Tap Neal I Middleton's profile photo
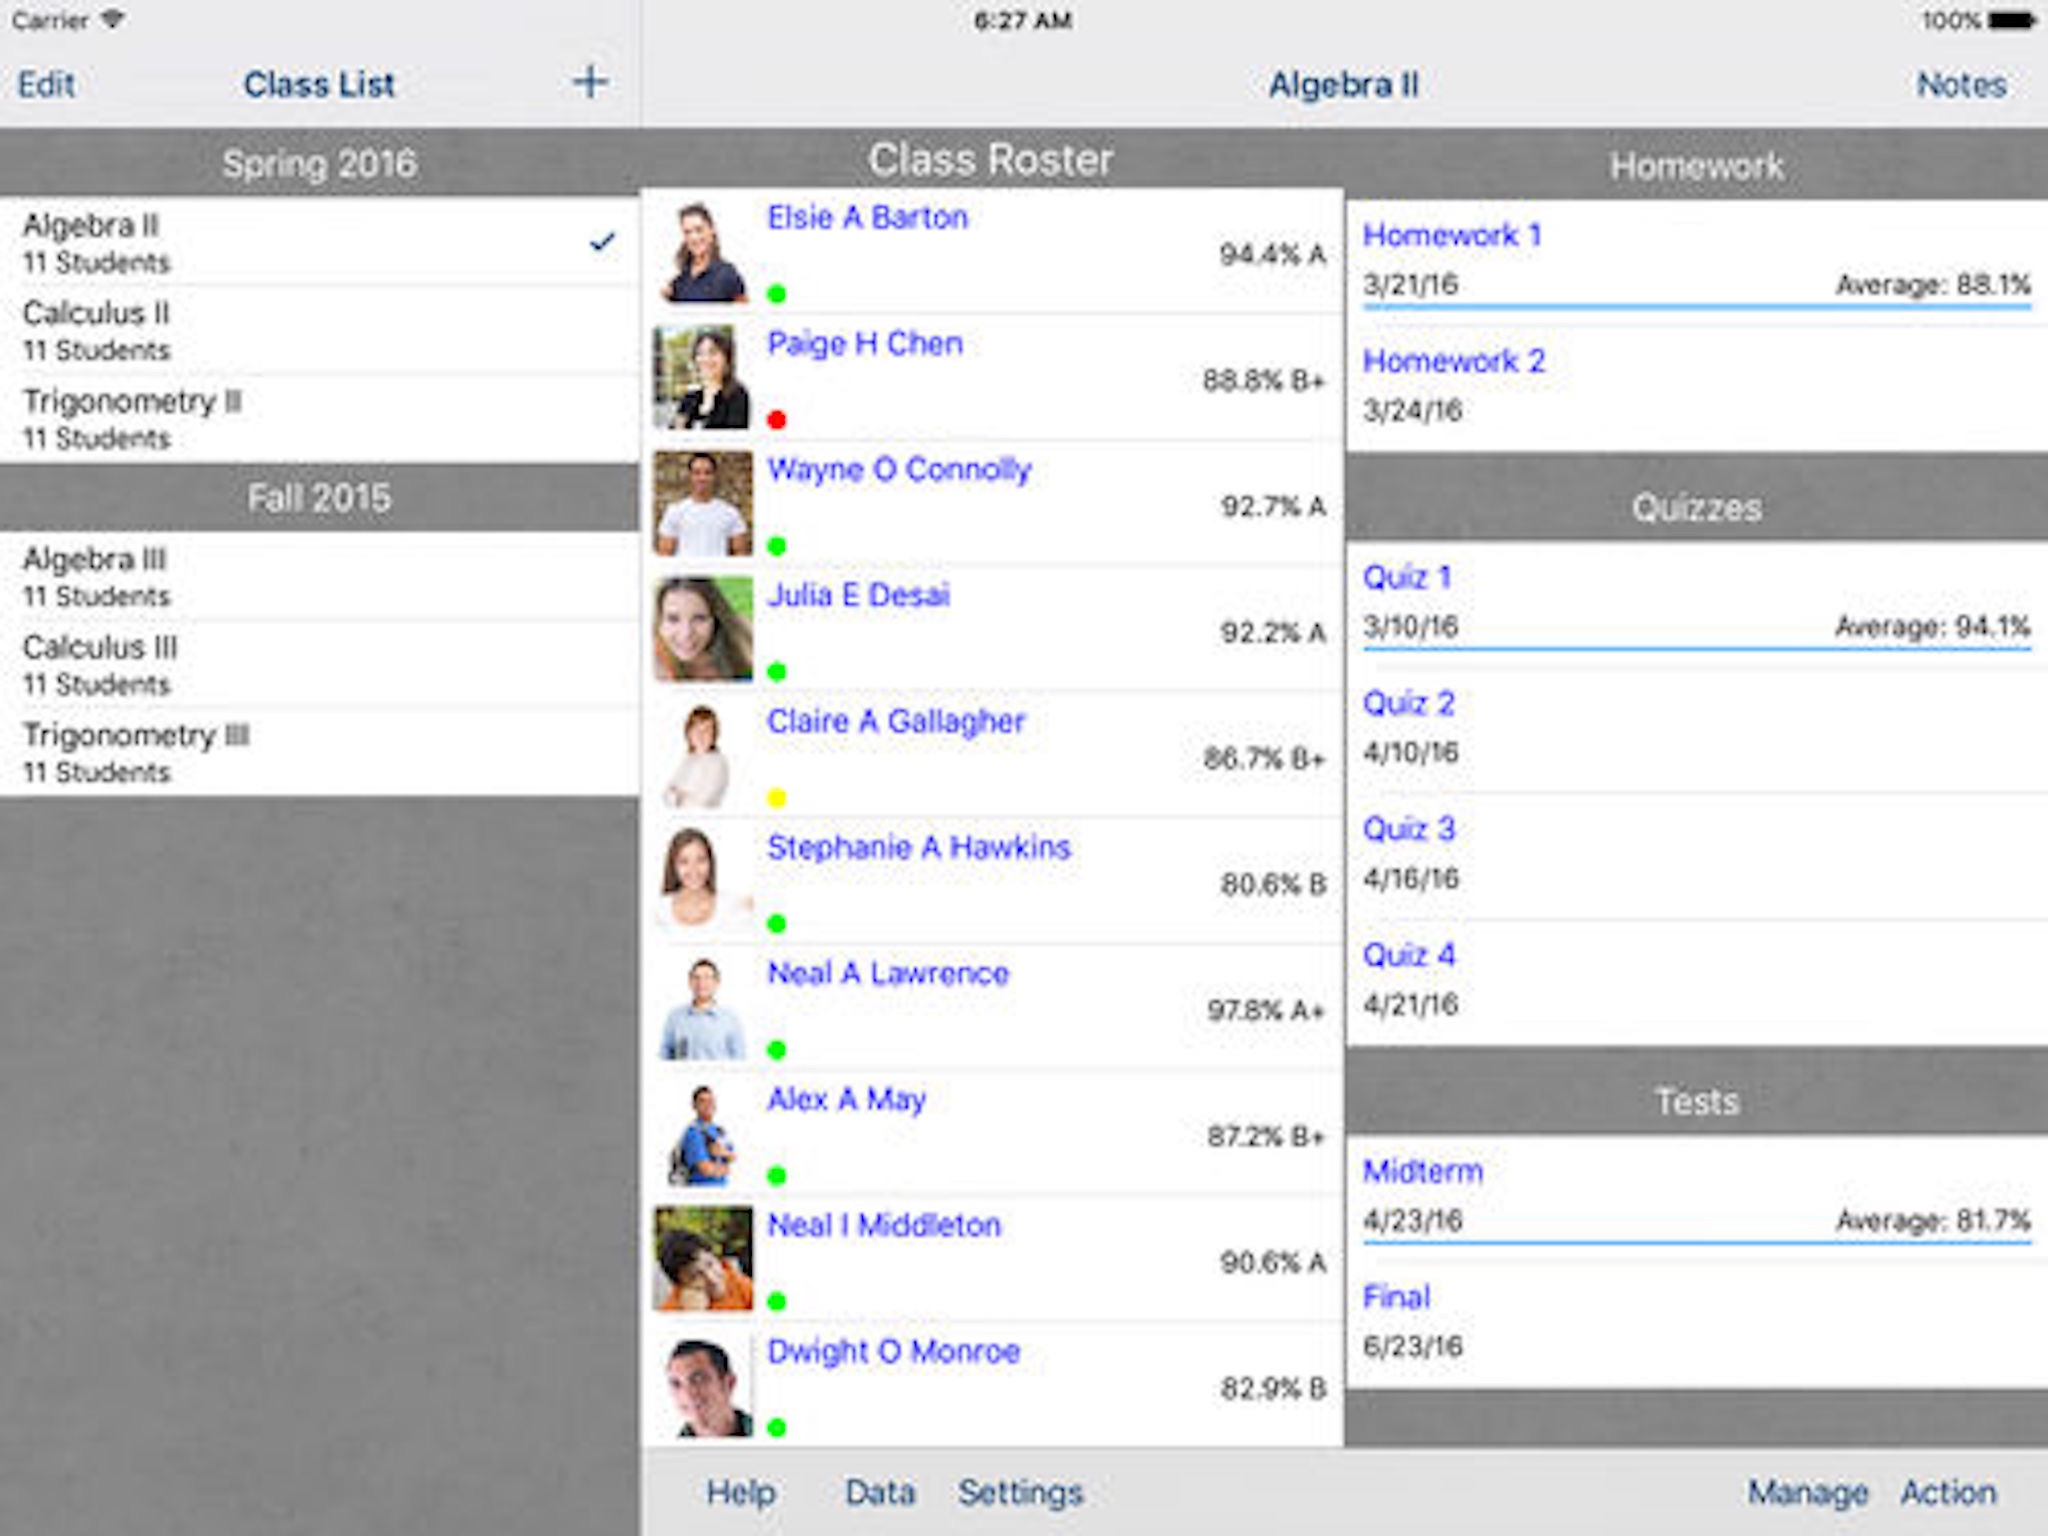This screenshot has width=2048, height=1536. [702, 1260]
